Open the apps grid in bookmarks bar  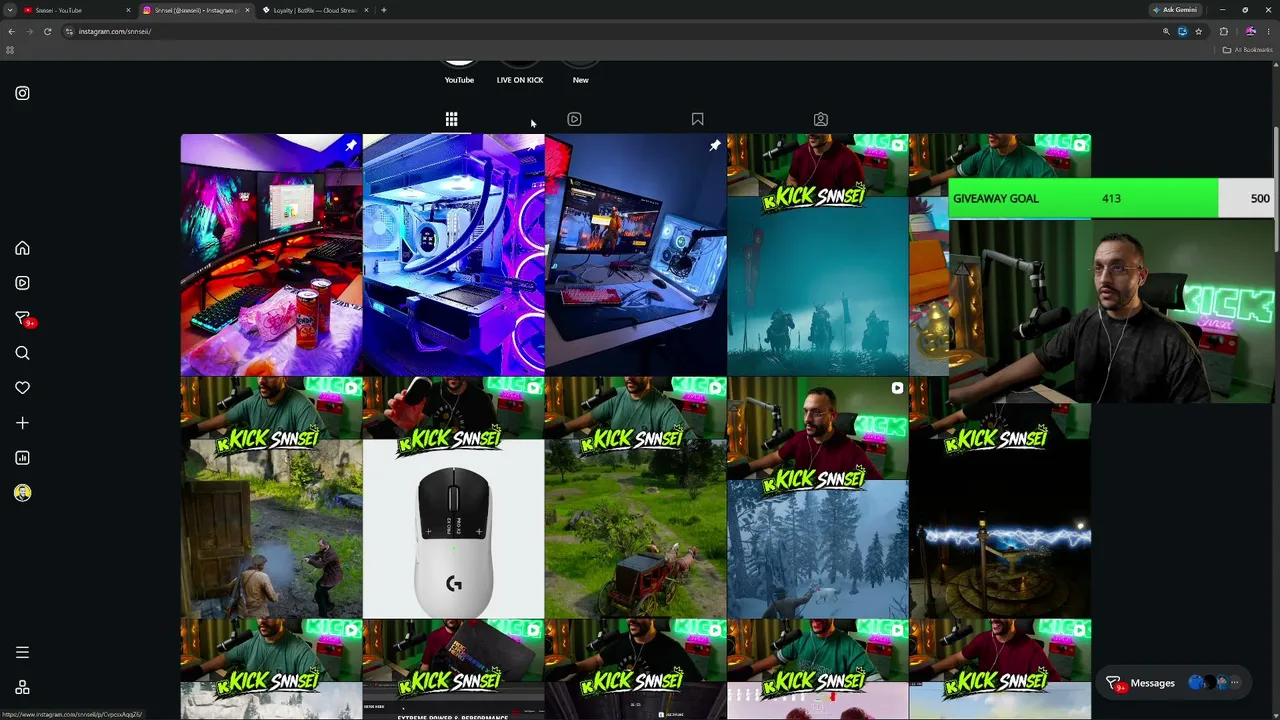click(x=10, y=50)
